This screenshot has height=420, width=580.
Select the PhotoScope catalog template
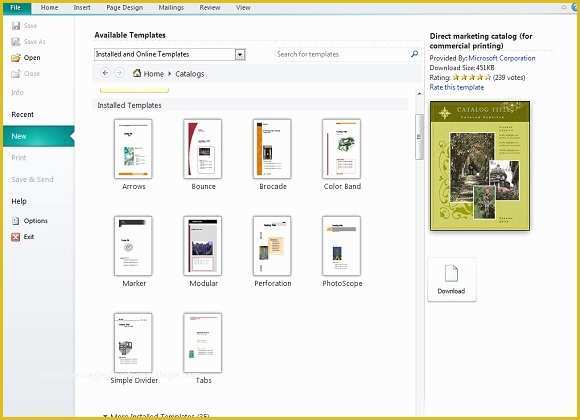click(x=342, y=252)
